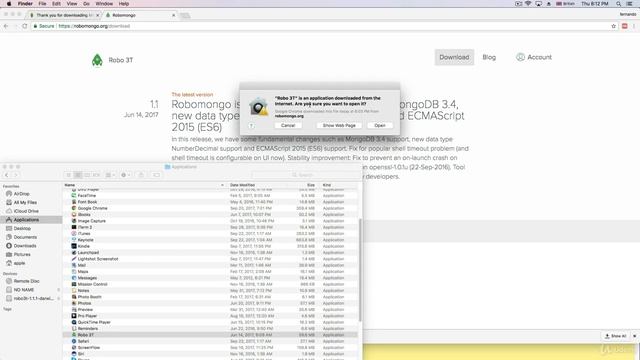Open Robo 3T from the security dialog
This screenshot has height=360, width=640.
(380, 125)
